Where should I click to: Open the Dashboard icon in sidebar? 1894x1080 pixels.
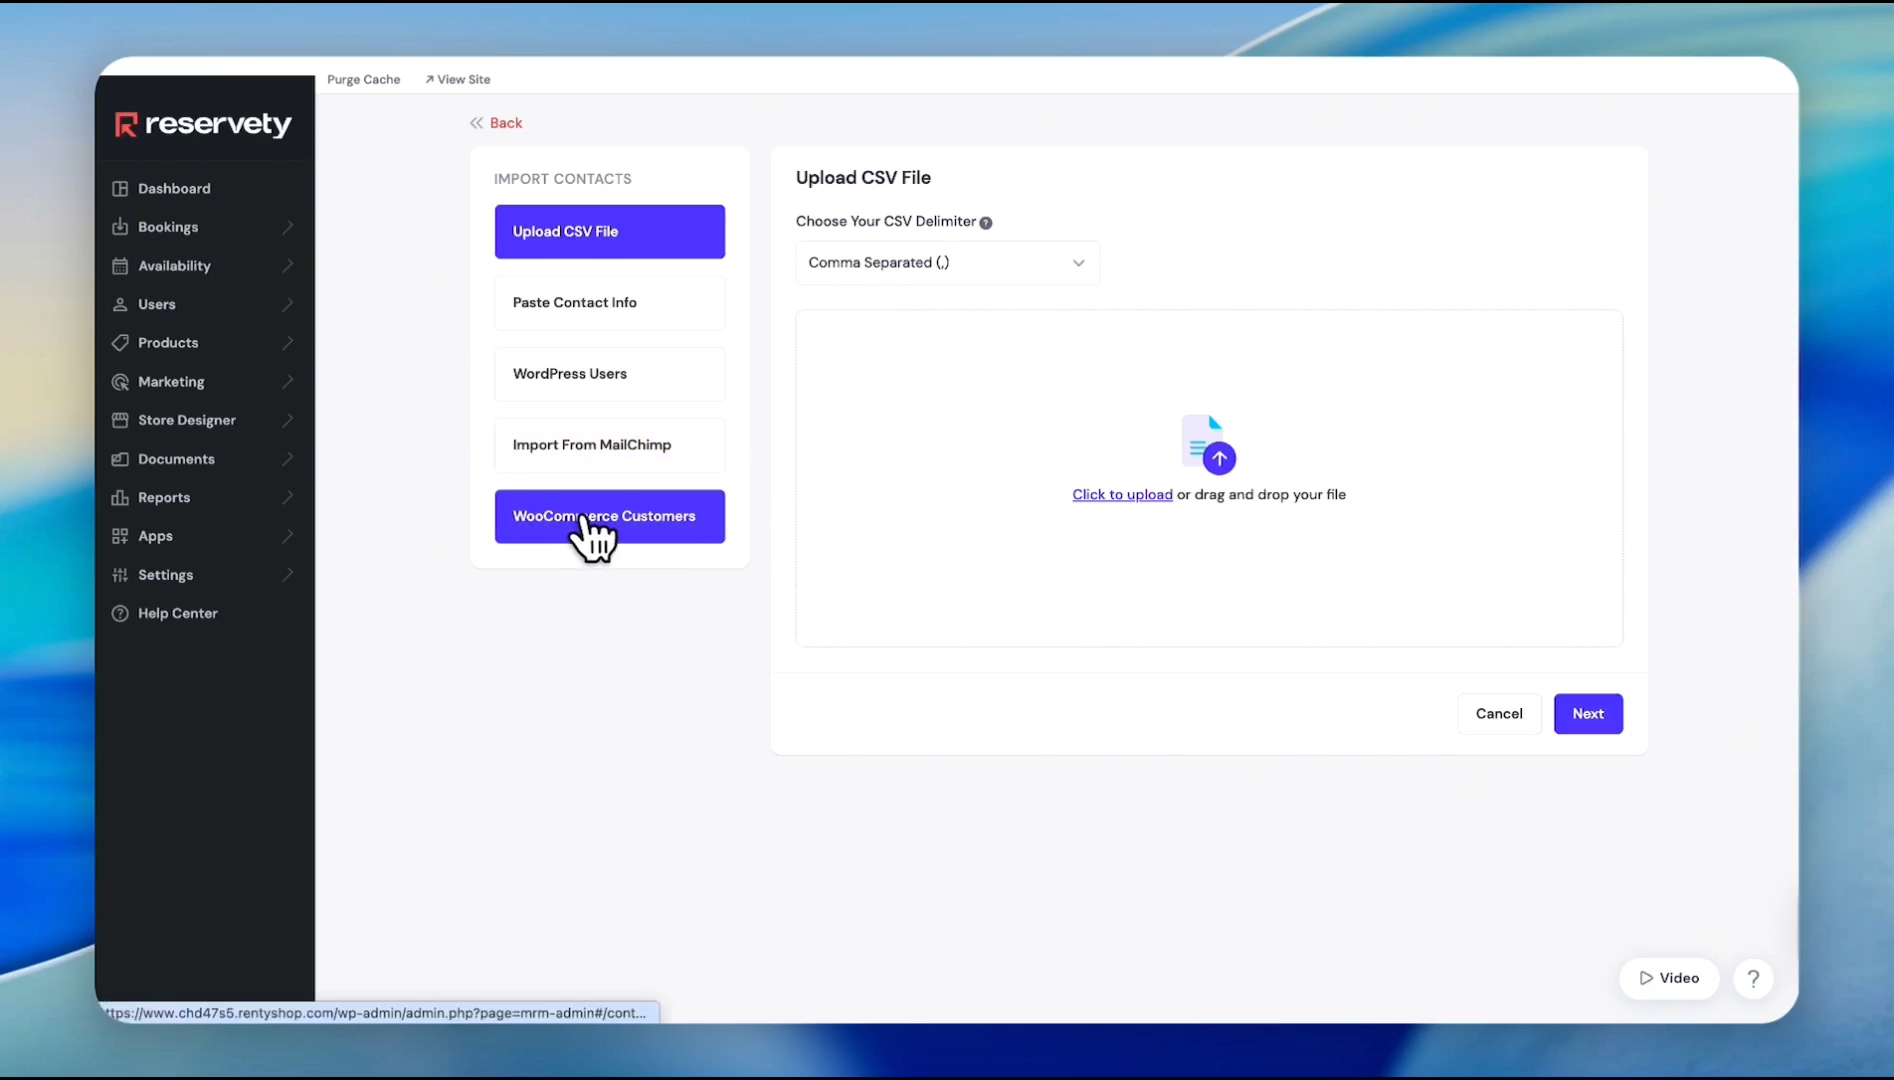(x=120, y=188)
